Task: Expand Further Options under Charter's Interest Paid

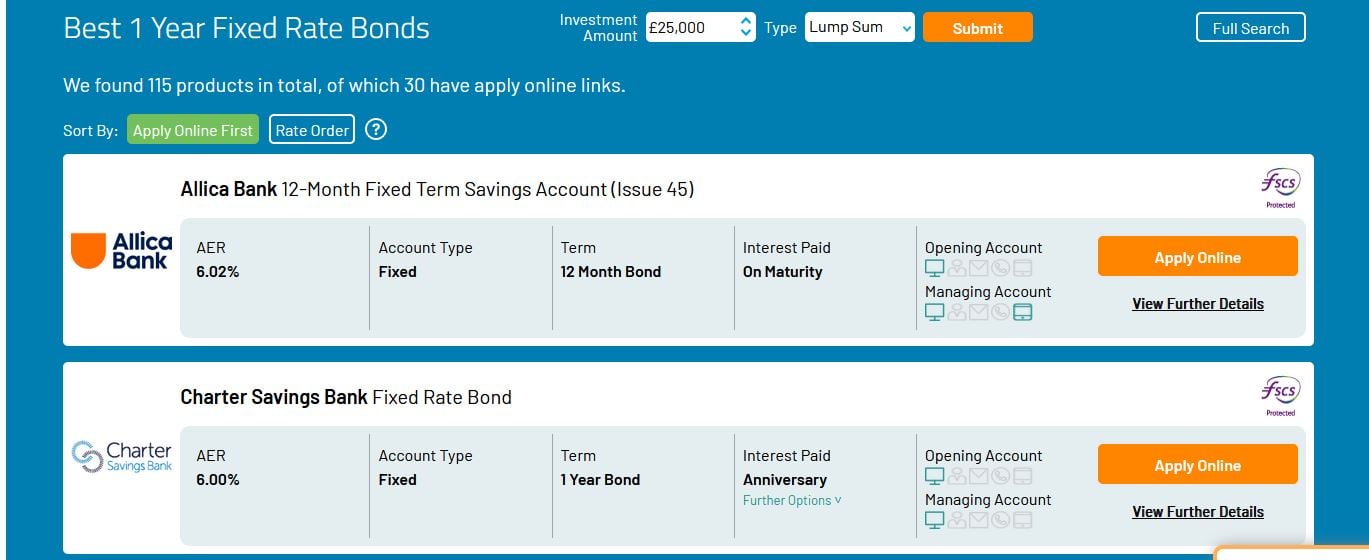Action: (x=792, y=500)
